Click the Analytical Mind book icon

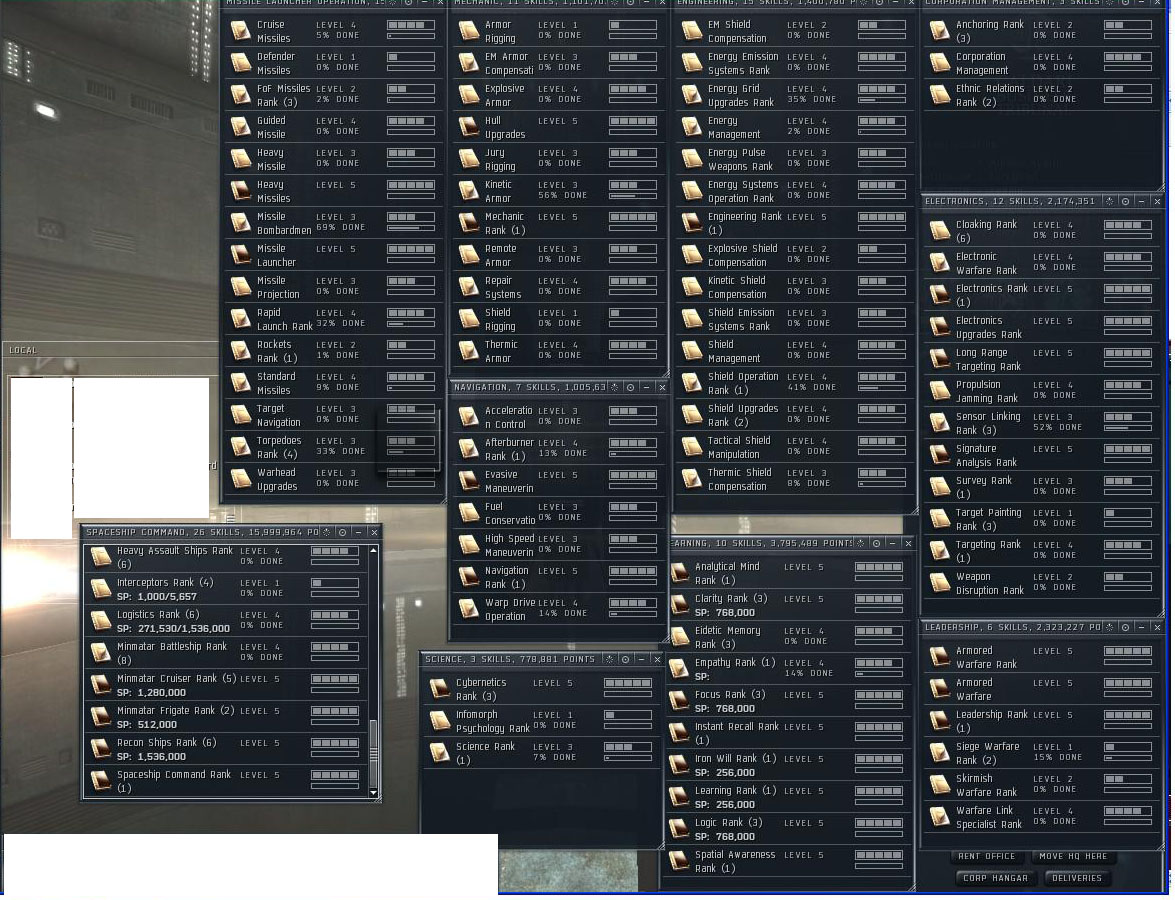(x=680, y=573)
